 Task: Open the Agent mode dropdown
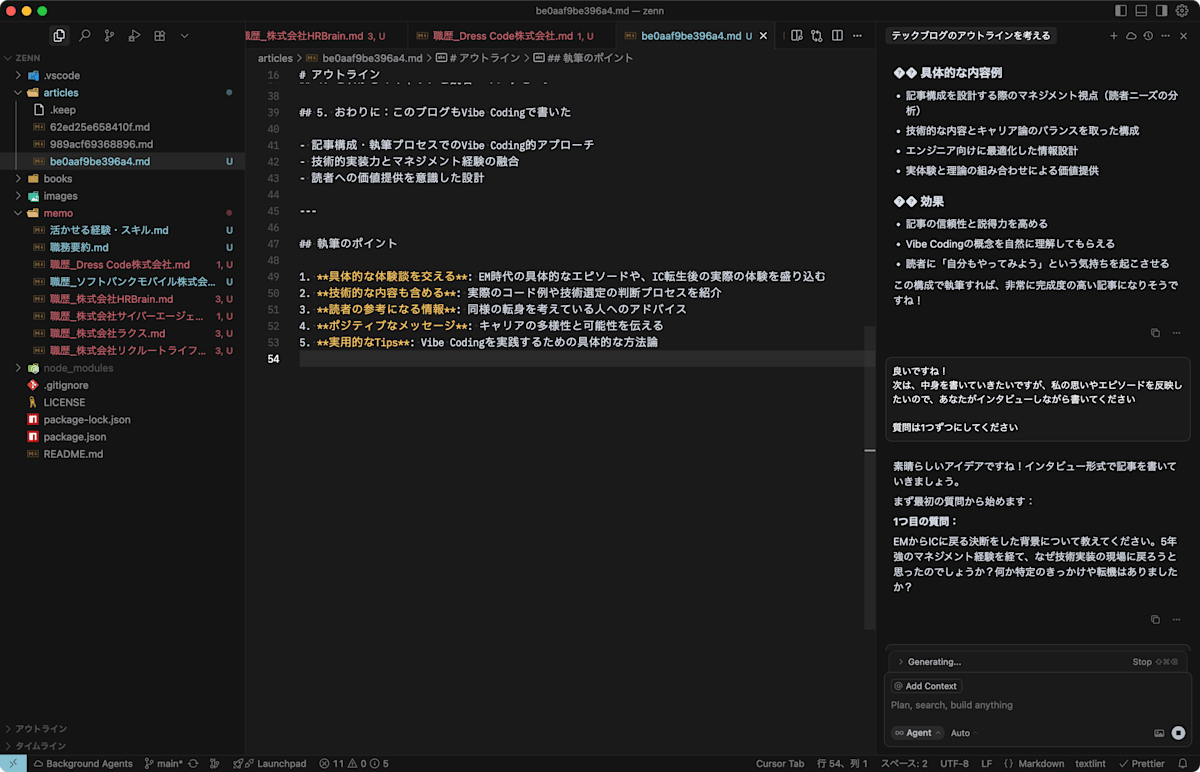917,733
